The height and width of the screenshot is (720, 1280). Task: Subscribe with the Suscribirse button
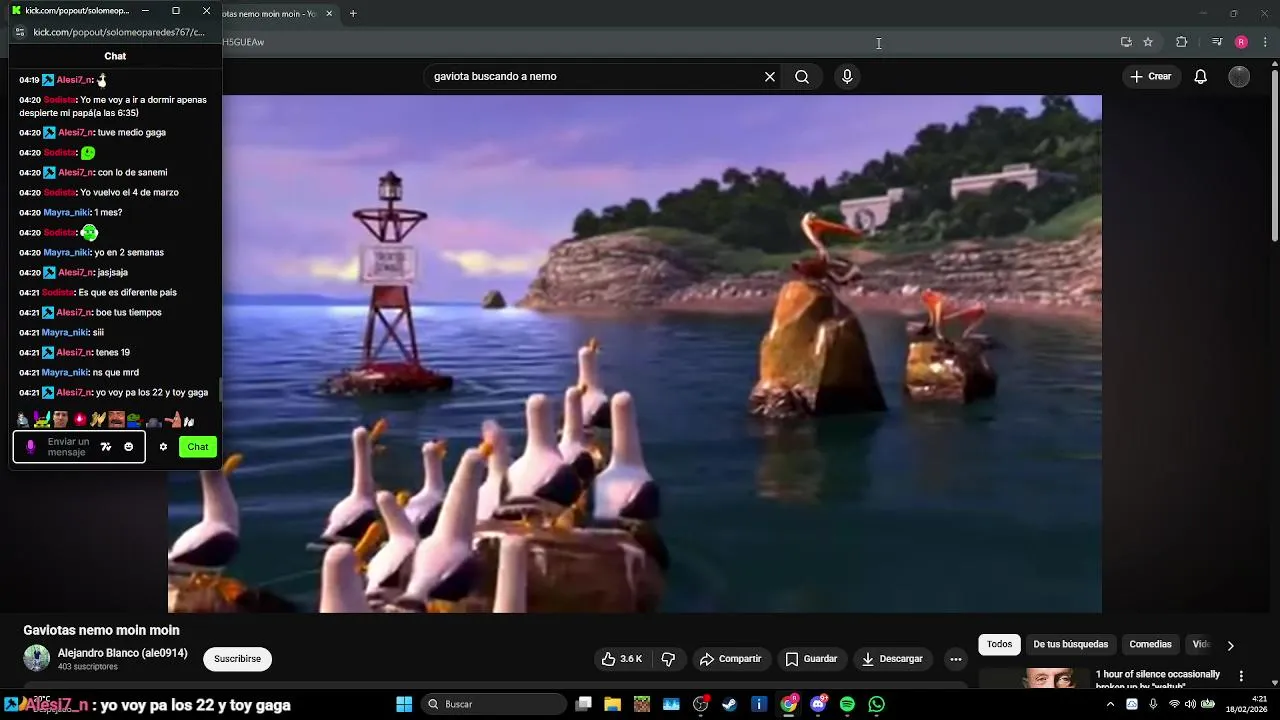pyautogui.click(x=237, y=659)
